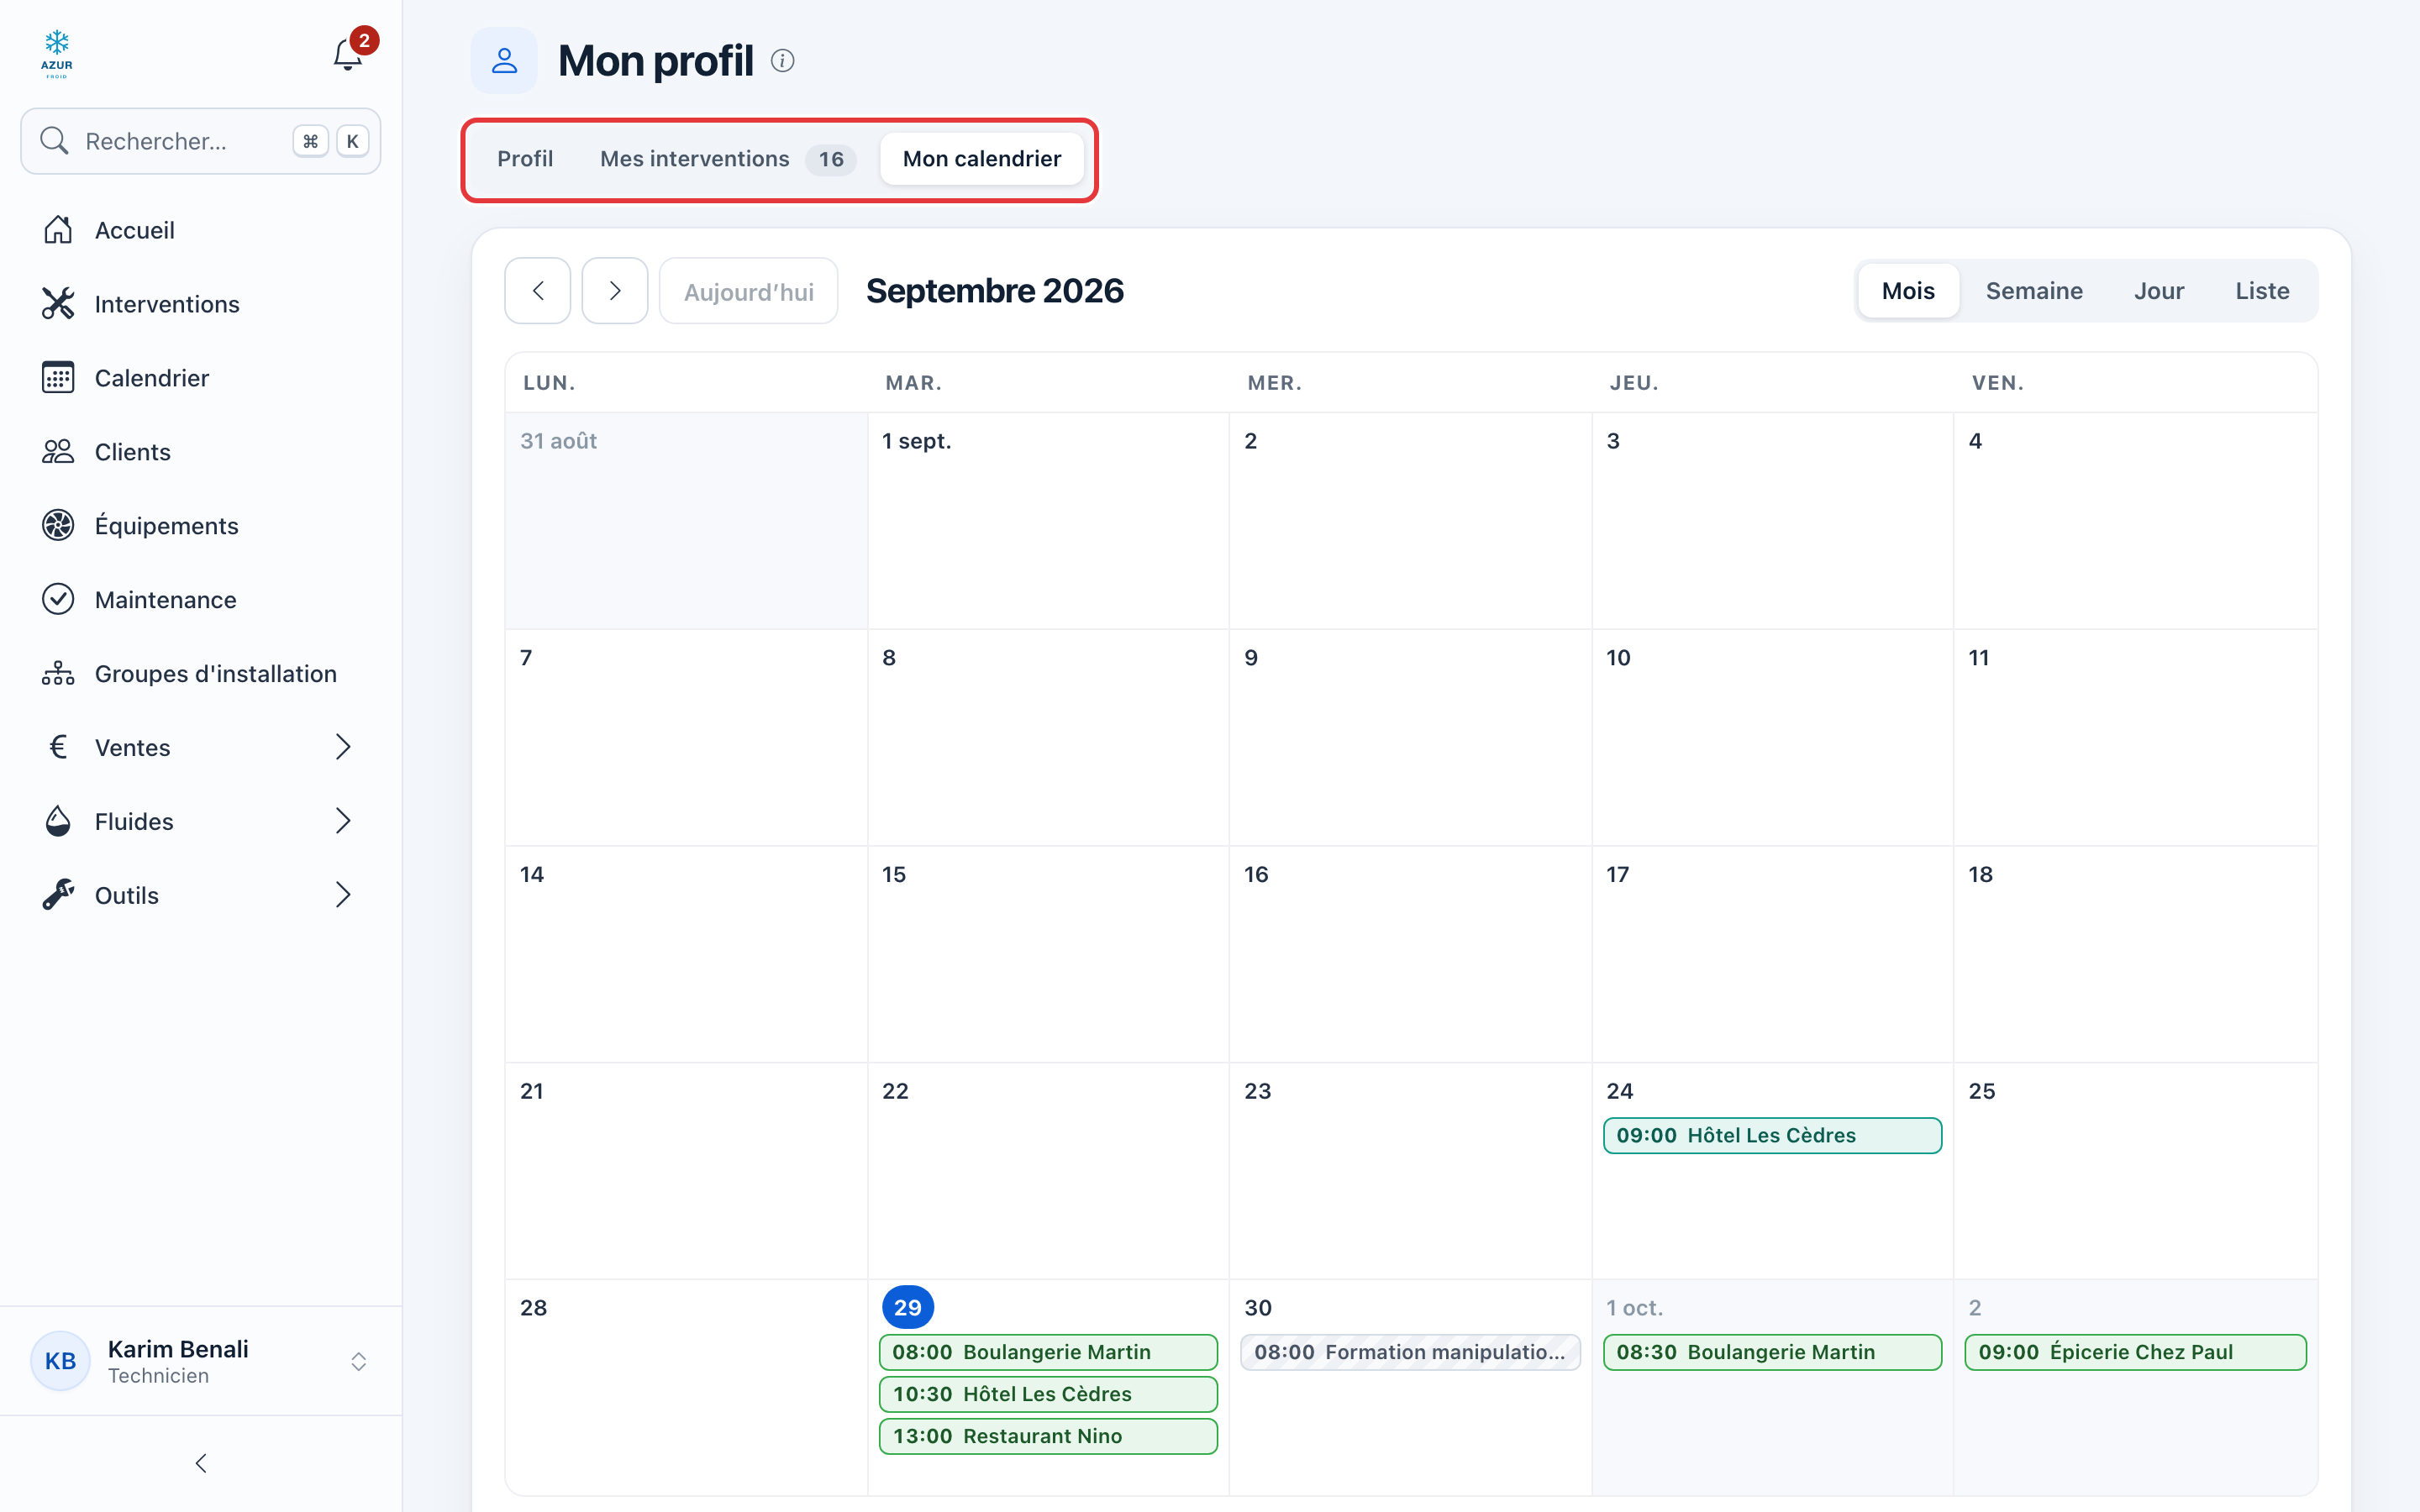
Task: Open 13:00 Restaurant Nino event
Action: tap(1048, 1436)
